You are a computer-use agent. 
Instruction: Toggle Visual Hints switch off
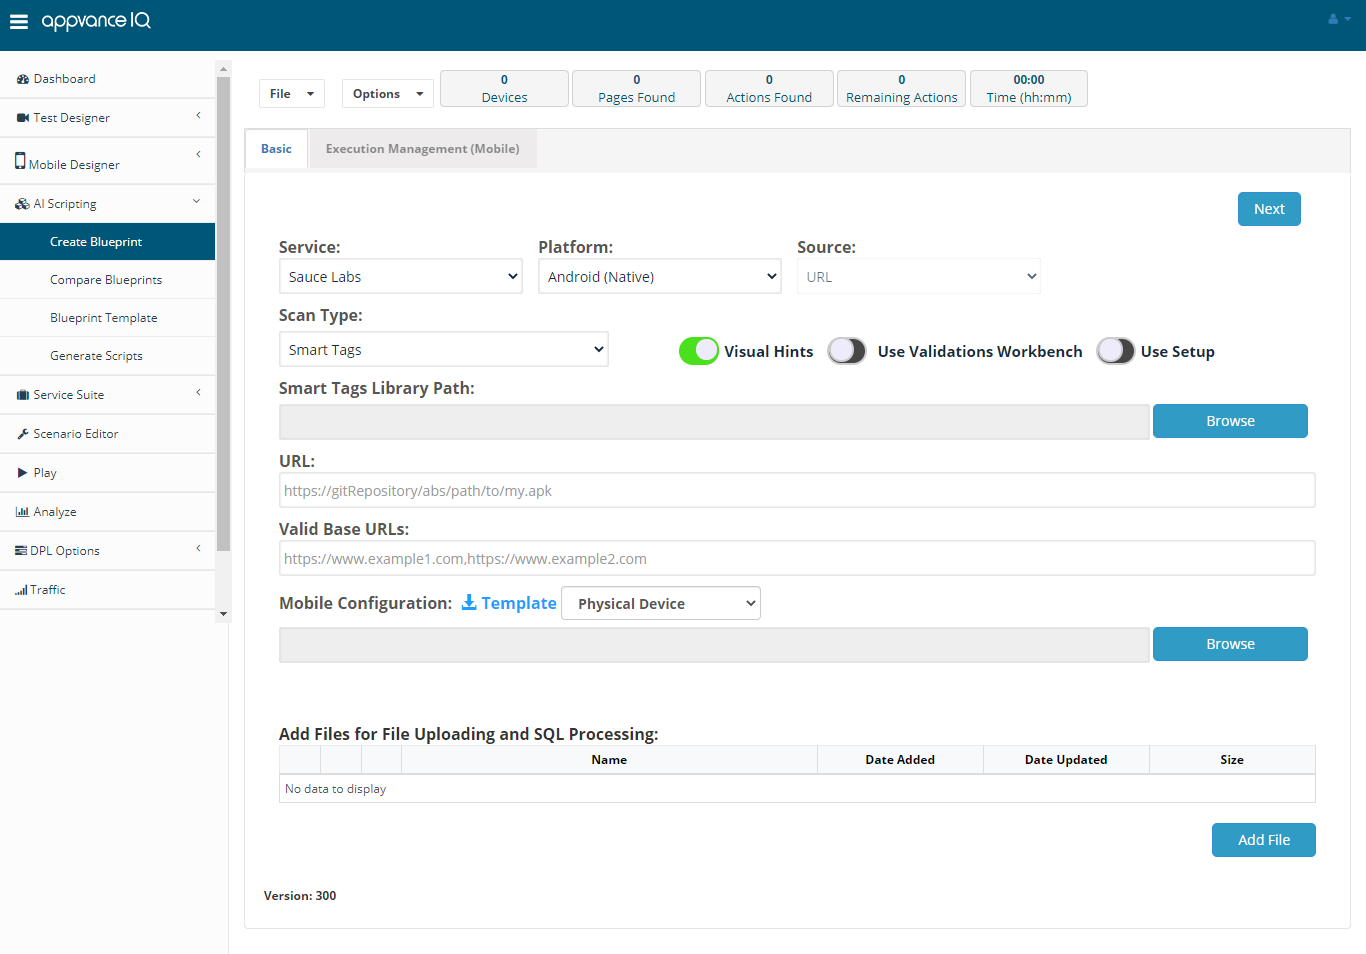point(699,351)
